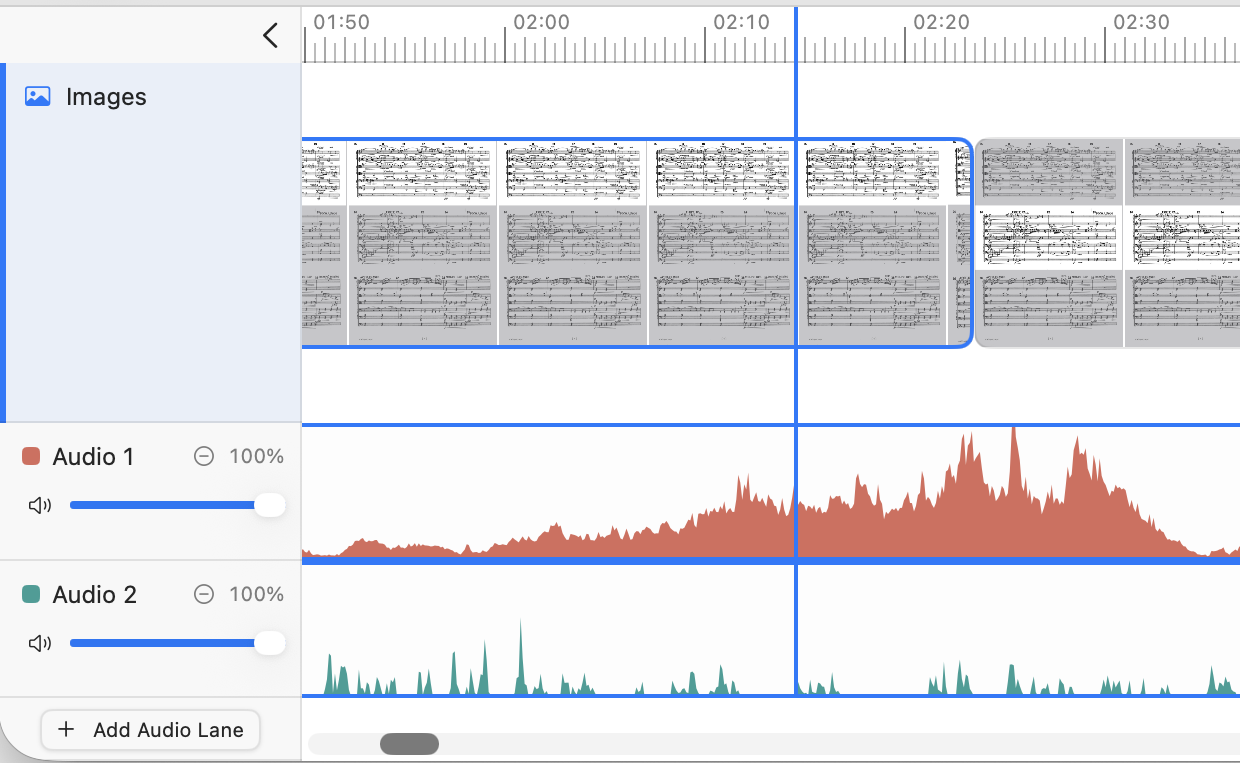Viewport: 1240px width, 763px height.
Task: Click the 02:00 mark on time ruler
Action: pos(541,23)
